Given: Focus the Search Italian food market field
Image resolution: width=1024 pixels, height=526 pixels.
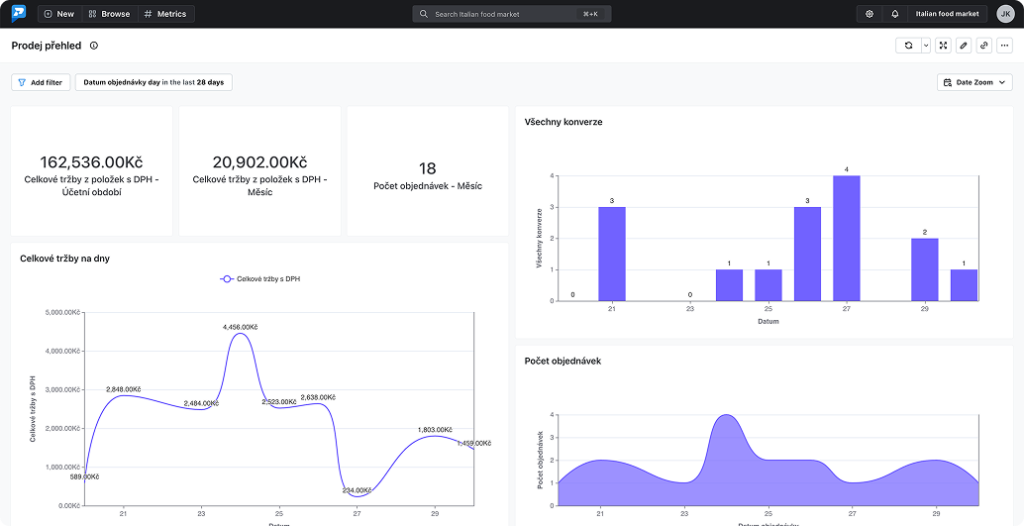Looking at the screenshot, I should coord(511,14).
